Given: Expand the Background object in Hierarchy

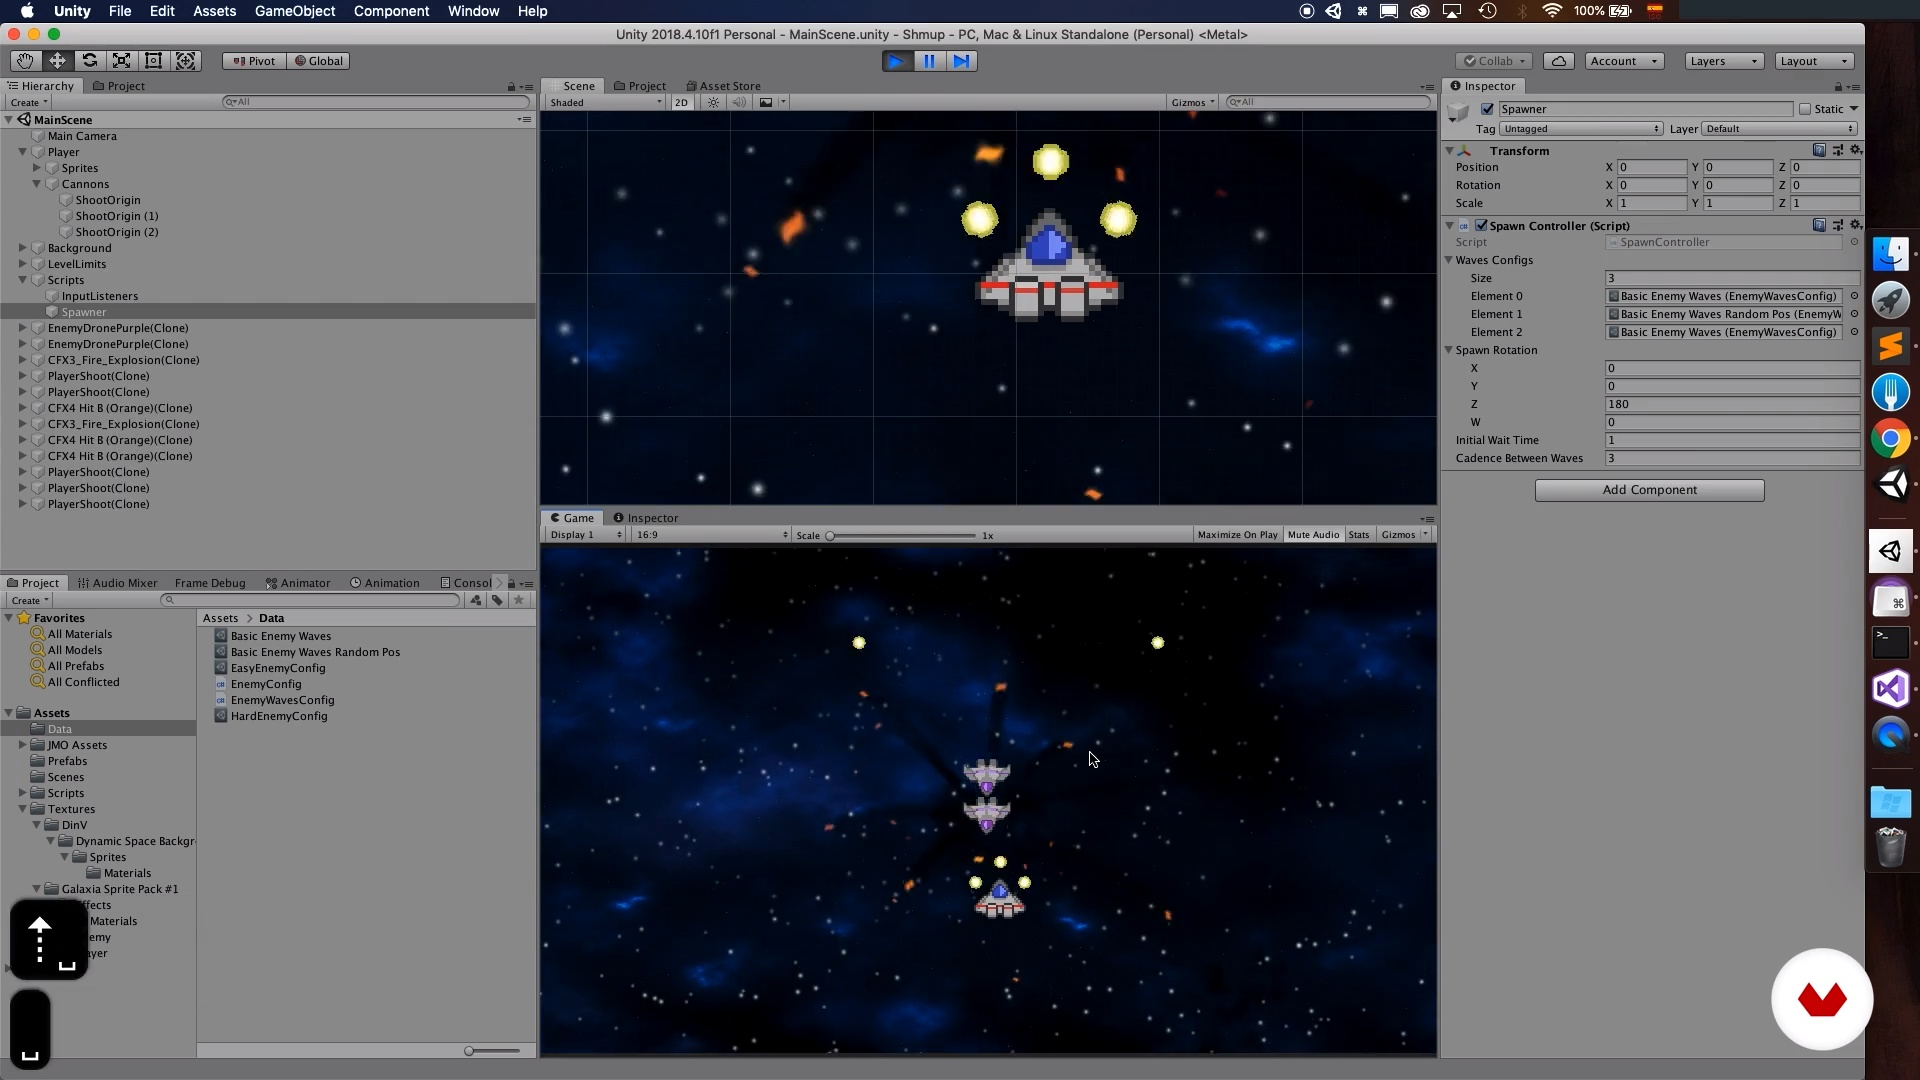Looking at the screenshot, I should pos(22,248).
